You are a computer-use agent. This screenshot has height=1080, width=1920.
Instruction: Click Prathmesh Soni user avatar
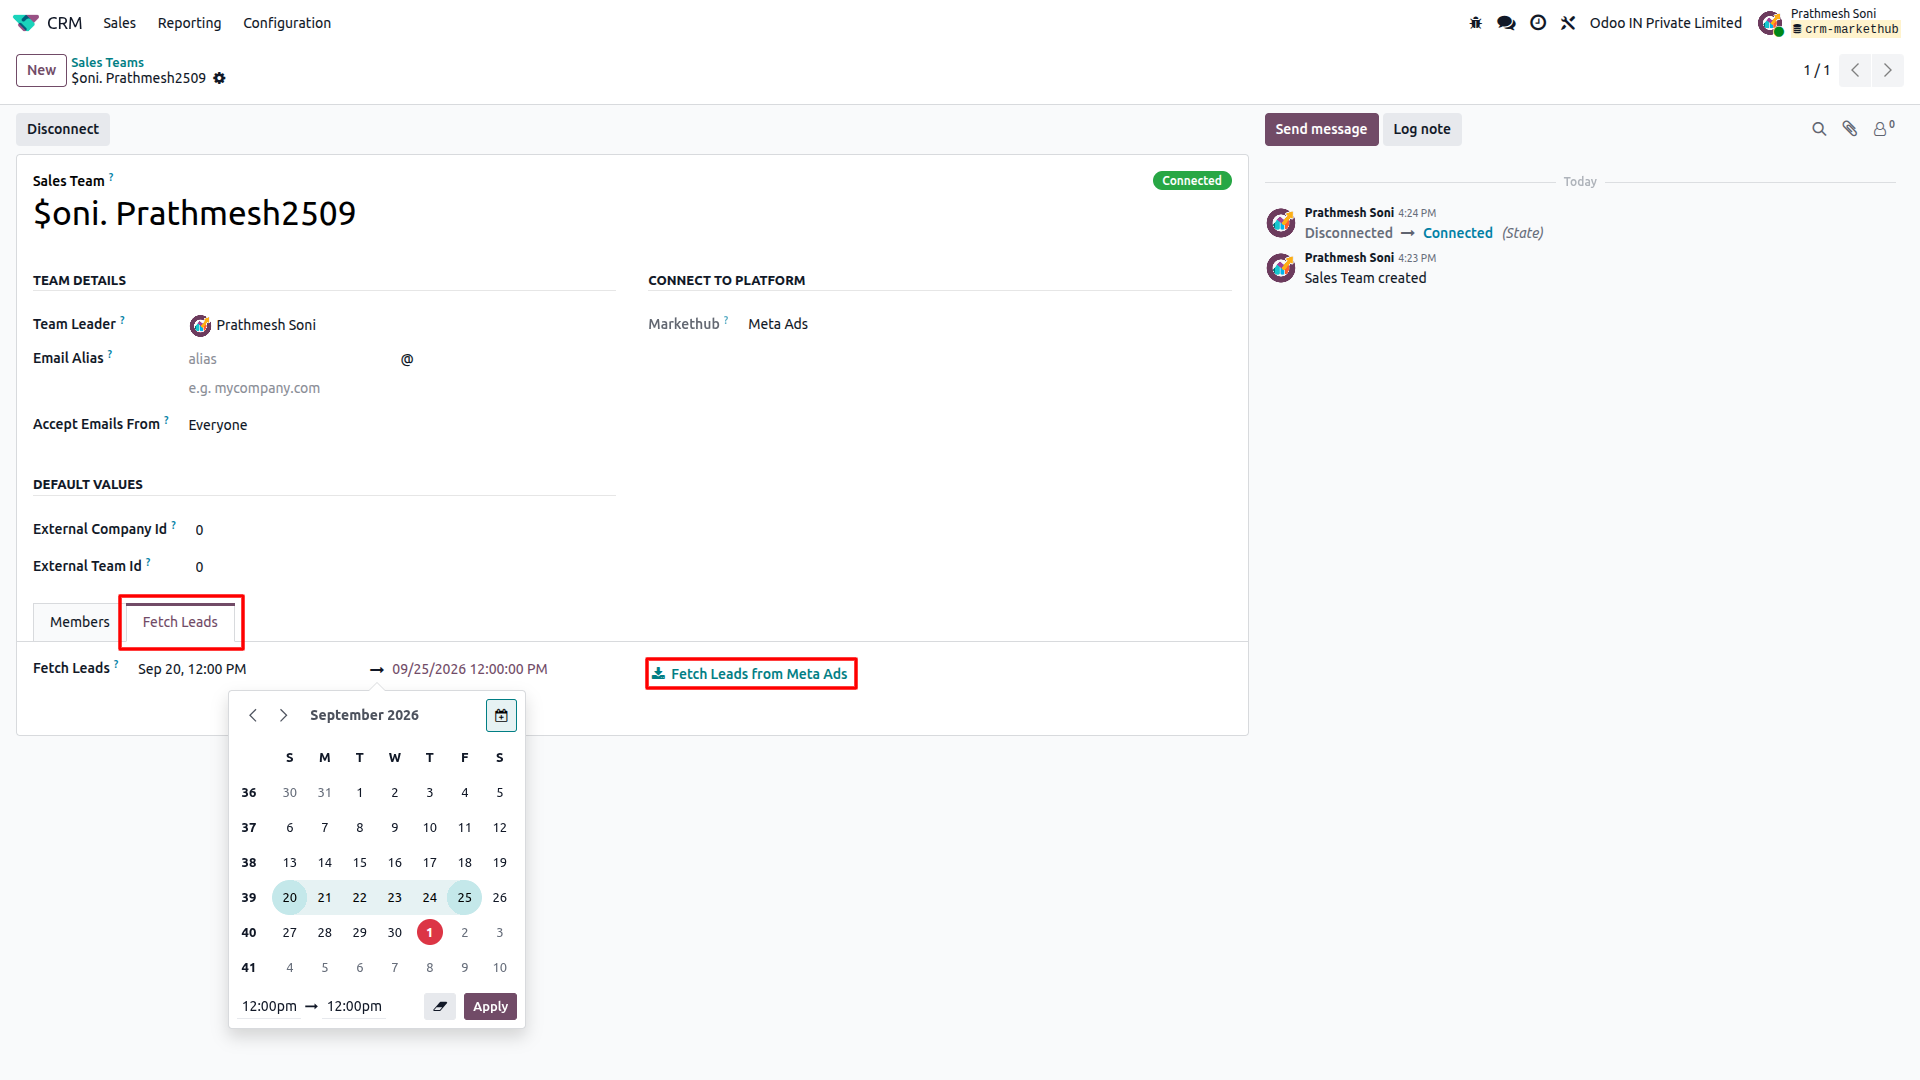[x=1771, y=23]
